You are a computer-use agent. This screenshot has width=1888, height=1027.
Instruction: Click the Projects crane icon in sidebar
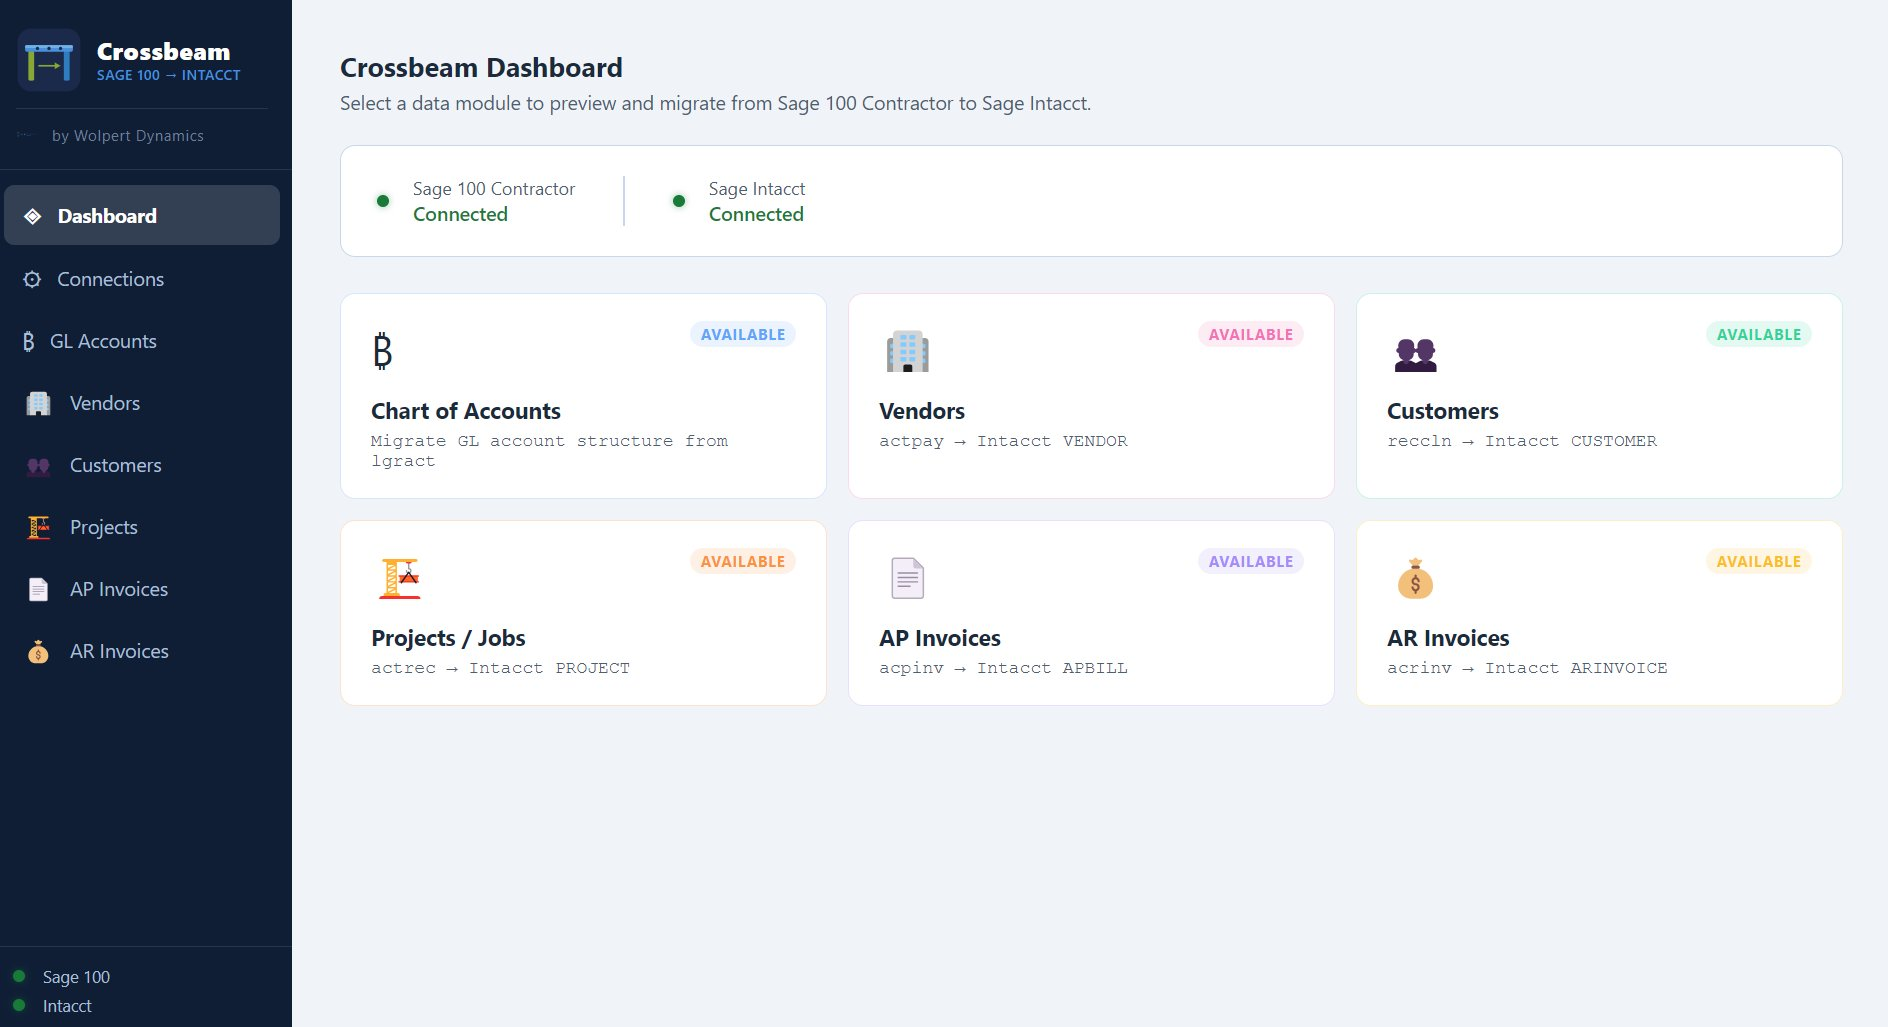pyautogui.click(x=38, y=527)
